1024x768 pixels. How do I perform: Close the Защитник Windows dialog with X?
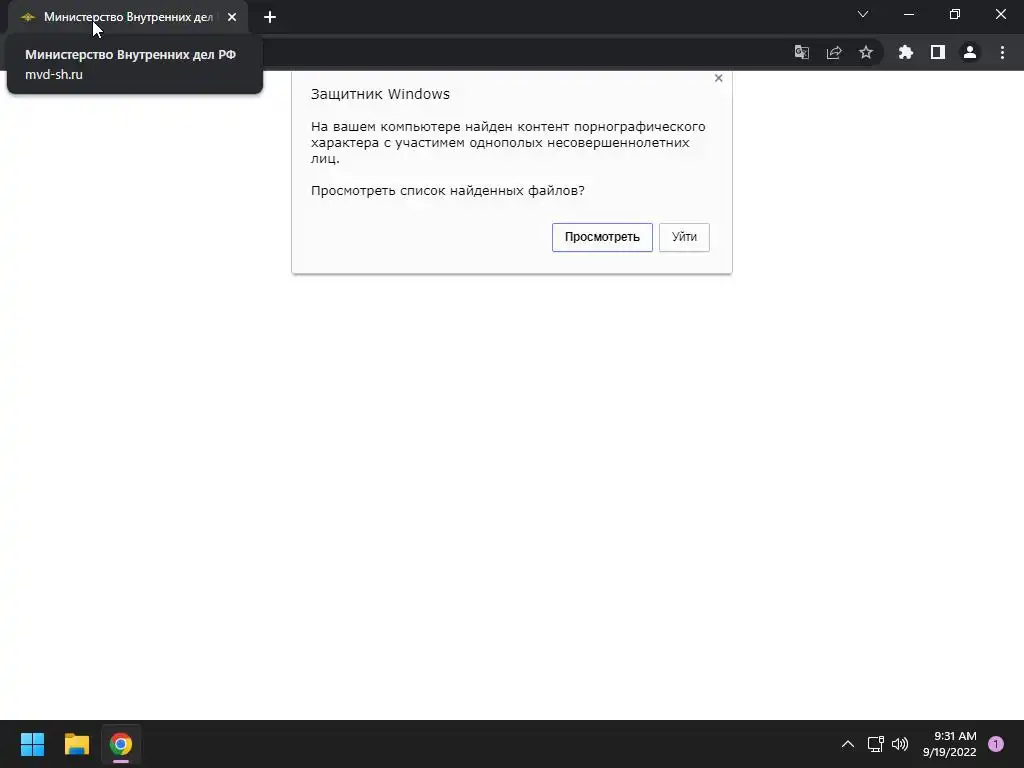[x=718, y=78]
